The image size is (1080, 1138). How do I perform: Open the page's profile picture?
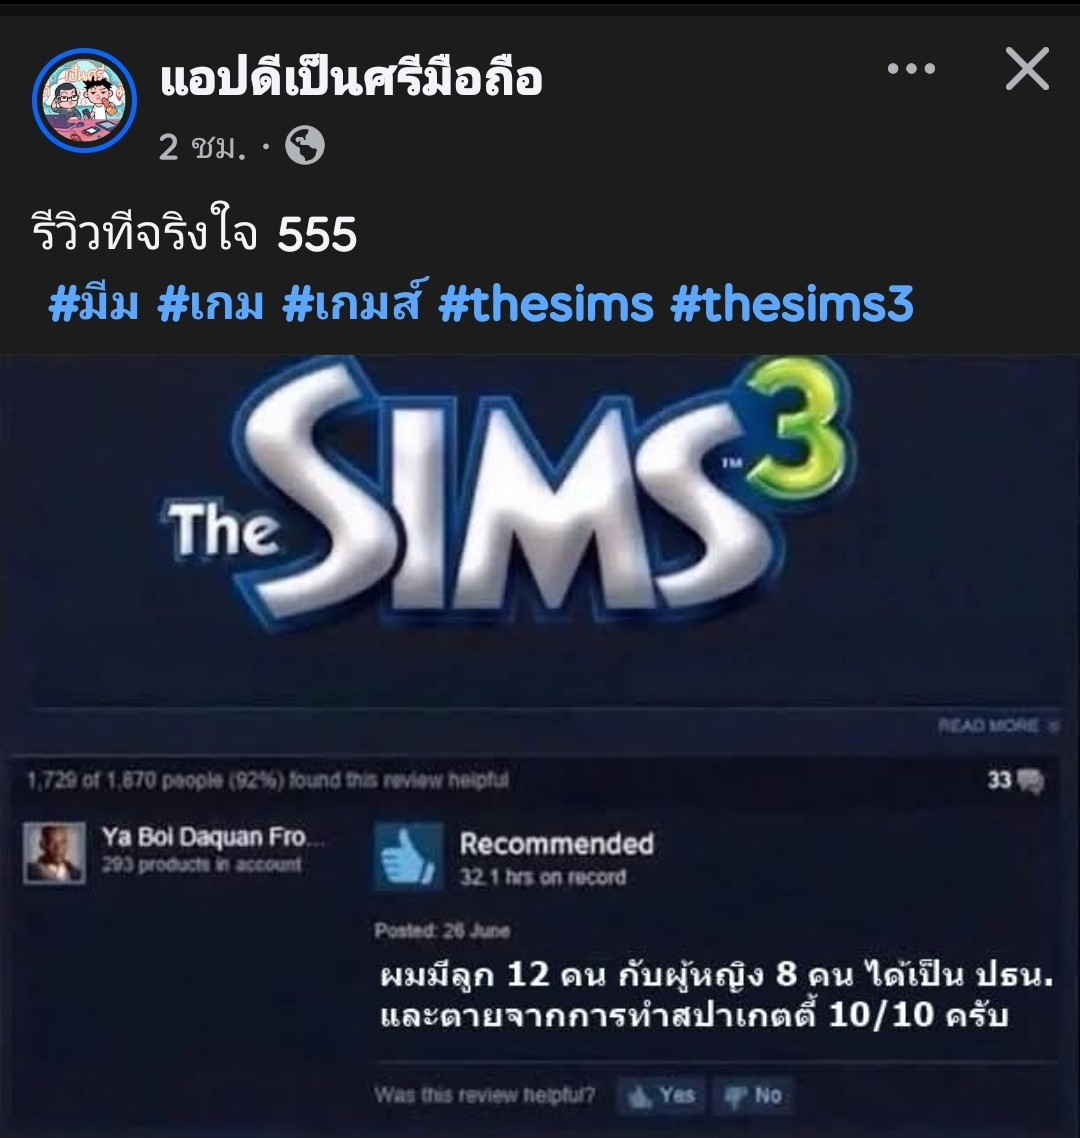[x=85, y=100]
